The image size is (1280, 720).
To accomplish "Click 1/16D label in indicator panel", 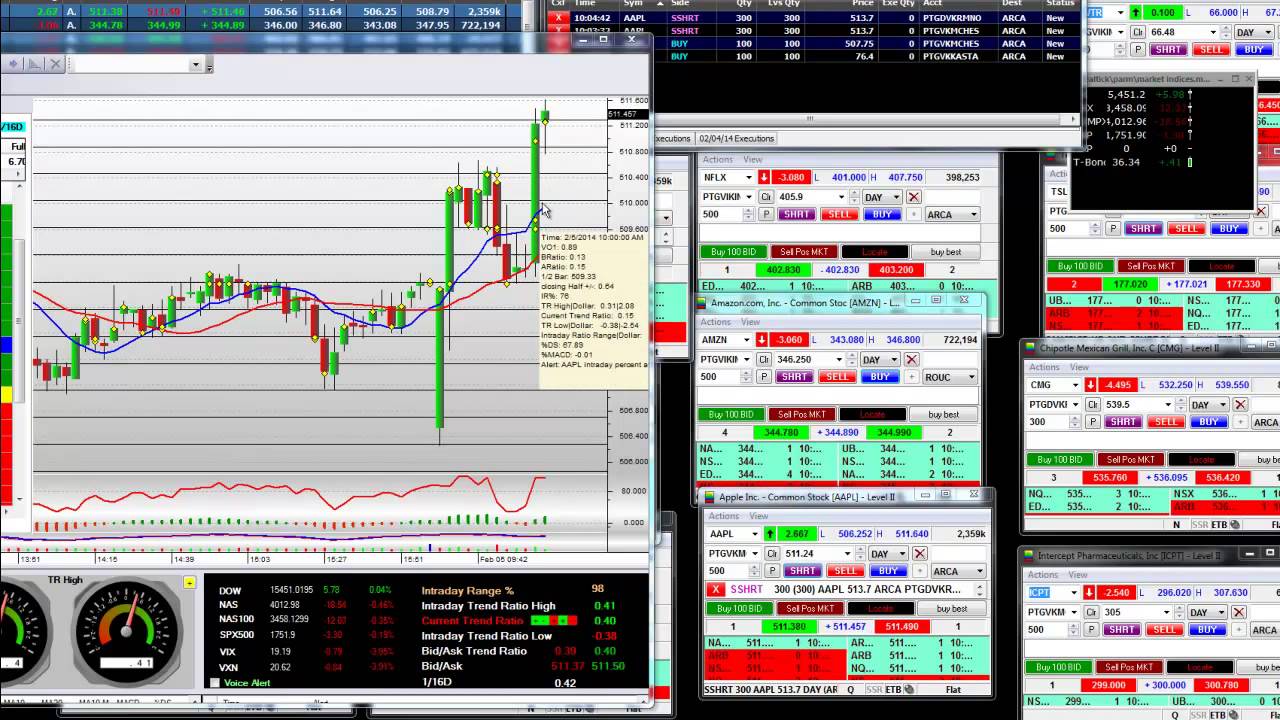I will 437,683.
